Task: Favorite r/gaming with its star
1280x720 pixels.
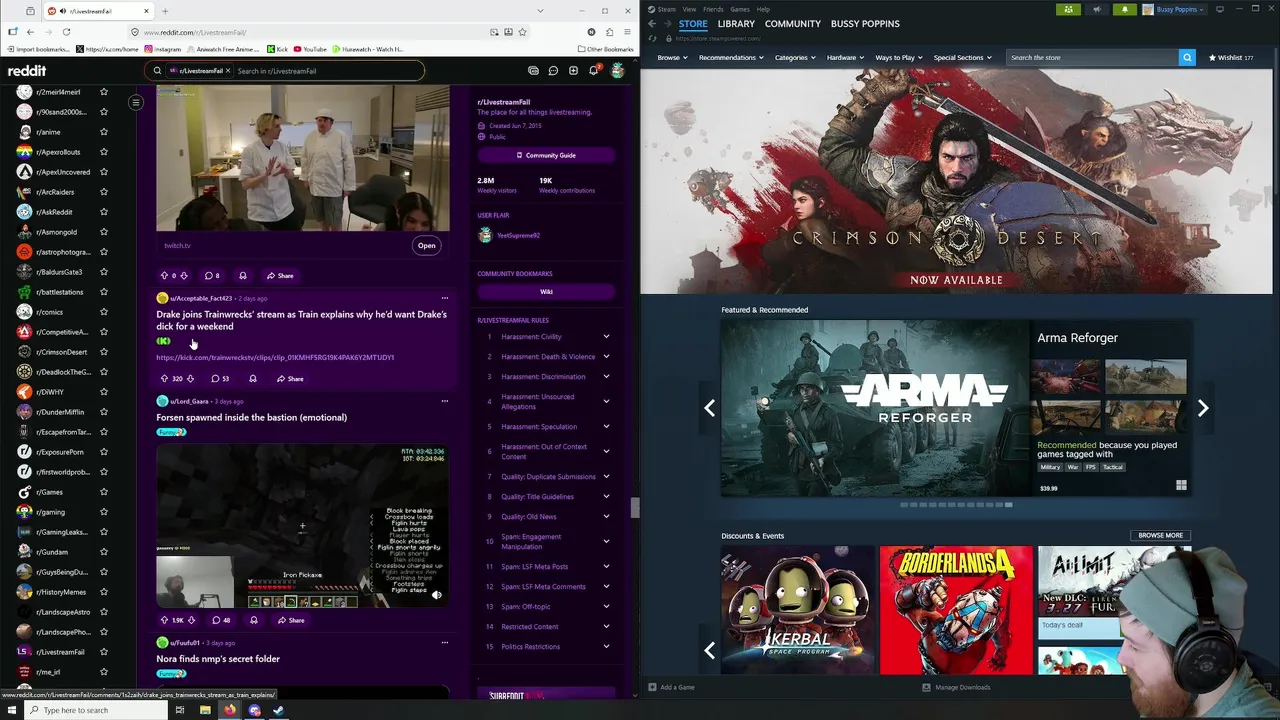Action: (x=103, y=512)
